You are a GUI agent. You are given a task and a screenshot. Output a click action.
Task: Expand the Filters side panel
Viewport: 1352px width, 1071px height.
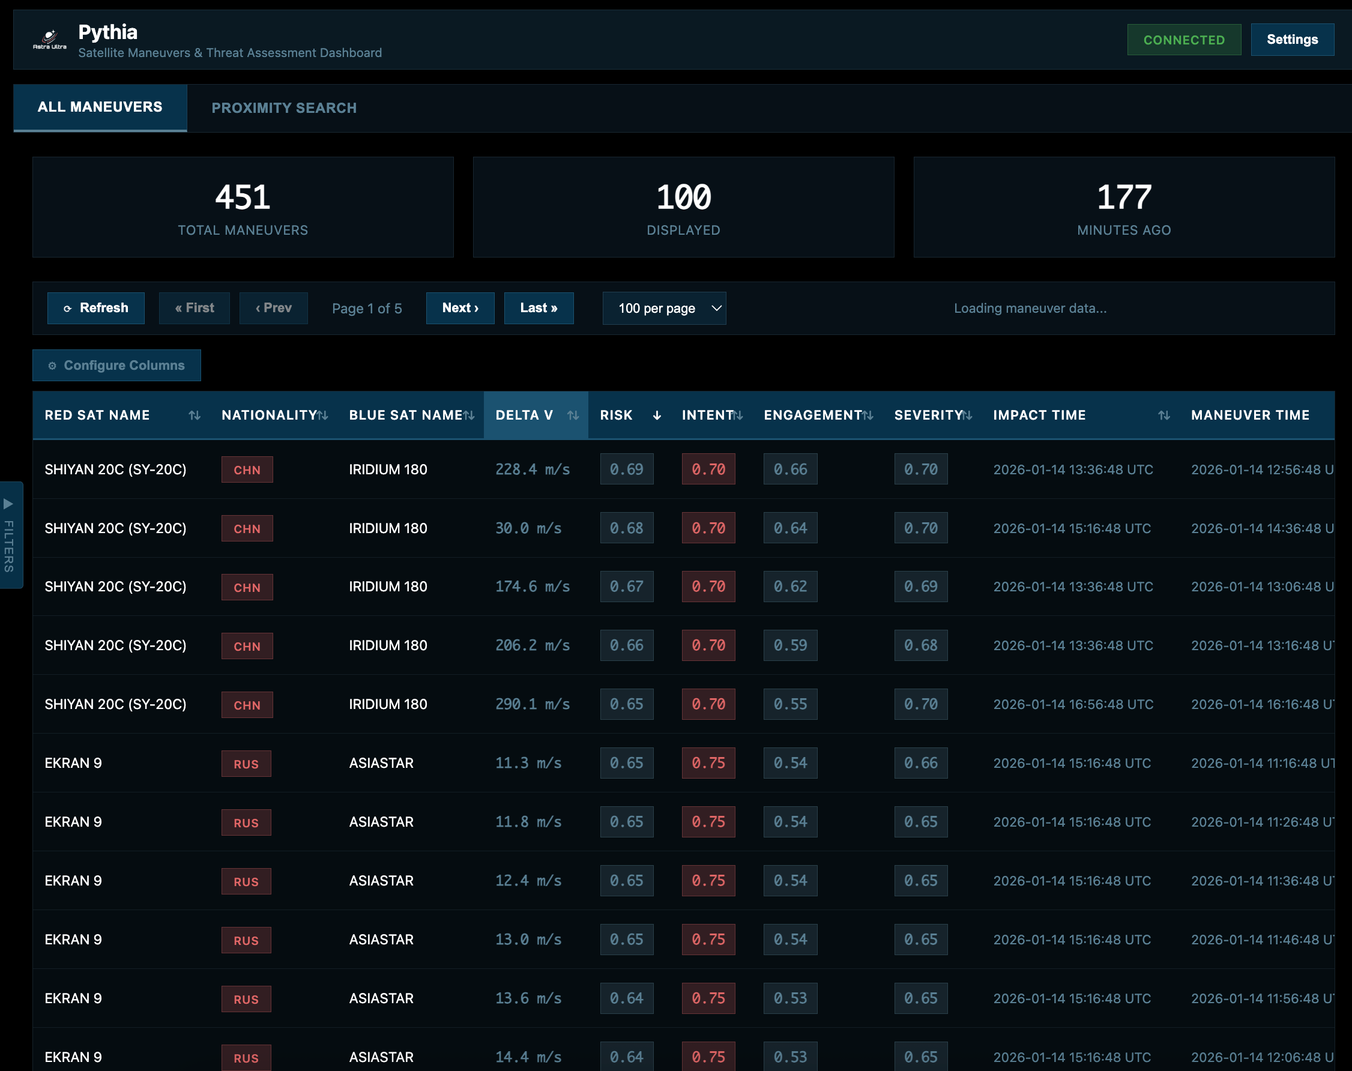pyautogui.click(x=10, y=535)
